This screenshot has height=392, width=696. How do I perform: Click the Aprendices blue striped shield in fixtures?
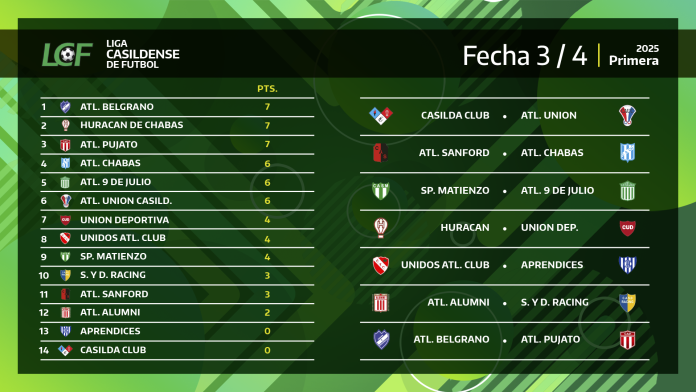(x=627, y=265)
